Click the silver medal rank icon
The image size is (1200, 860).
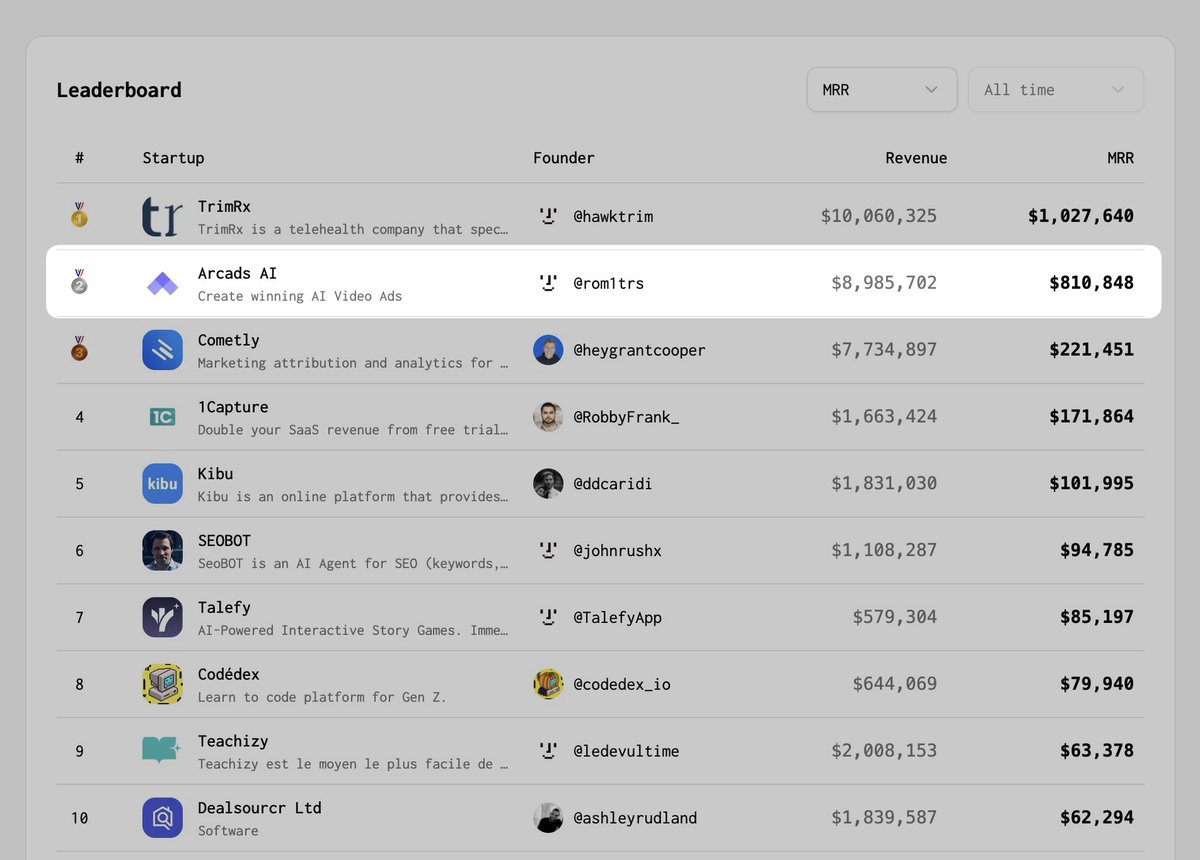pyautogui.click(x=79, y=281)
